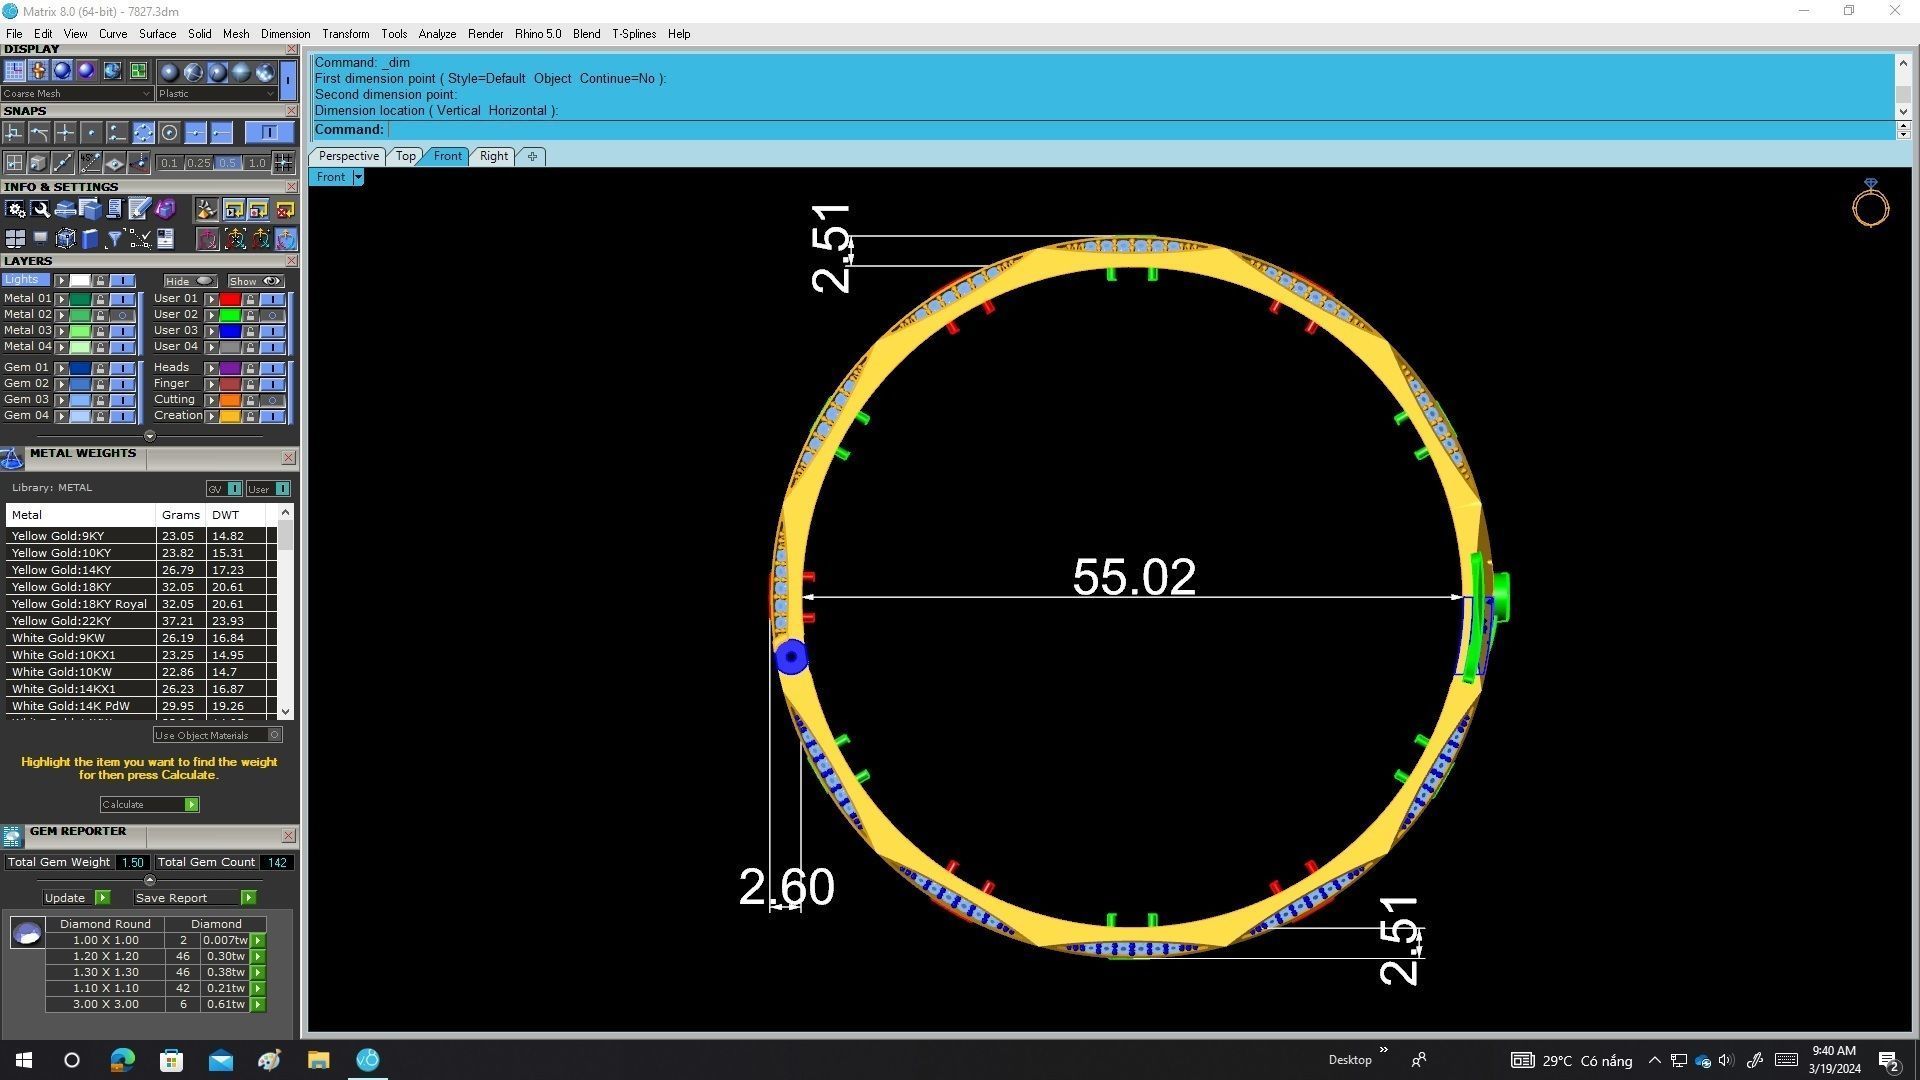Open the Front viewport label dropdown arrow
This screenshot has width=1920, height=1080.
[358, 177]
